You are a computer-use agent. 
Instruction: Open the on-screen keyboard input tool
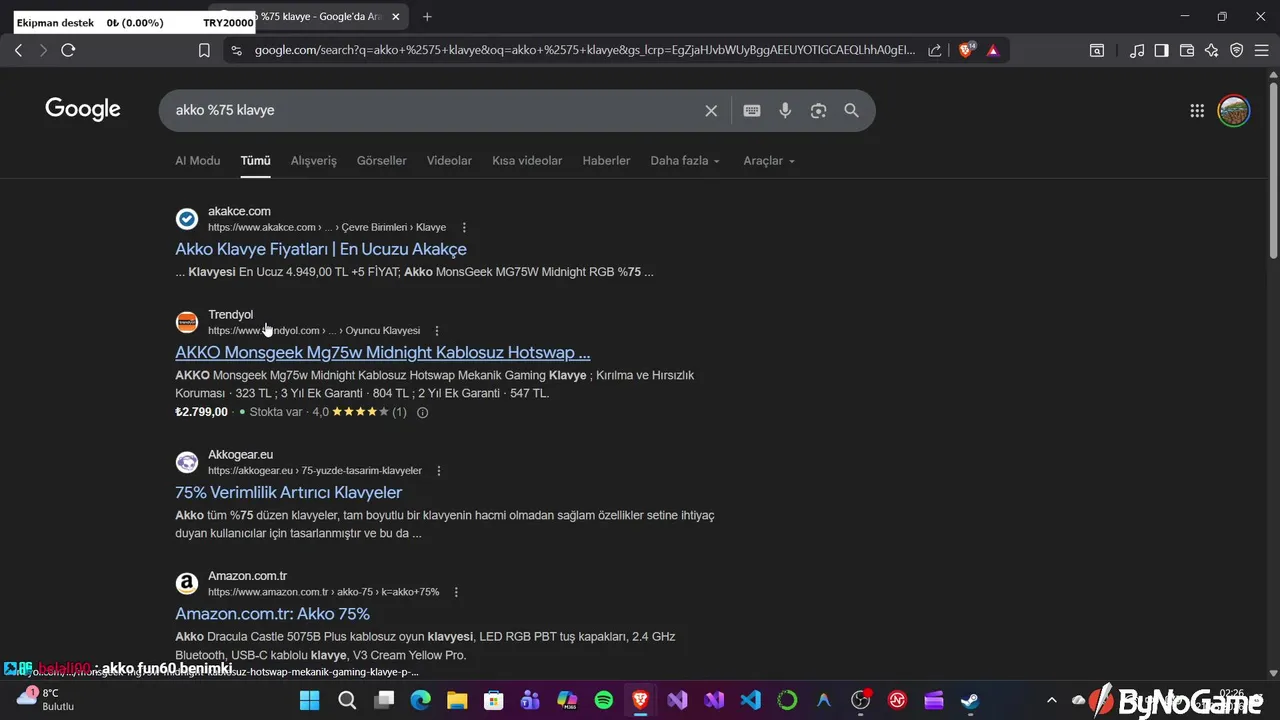pos(752,111)
